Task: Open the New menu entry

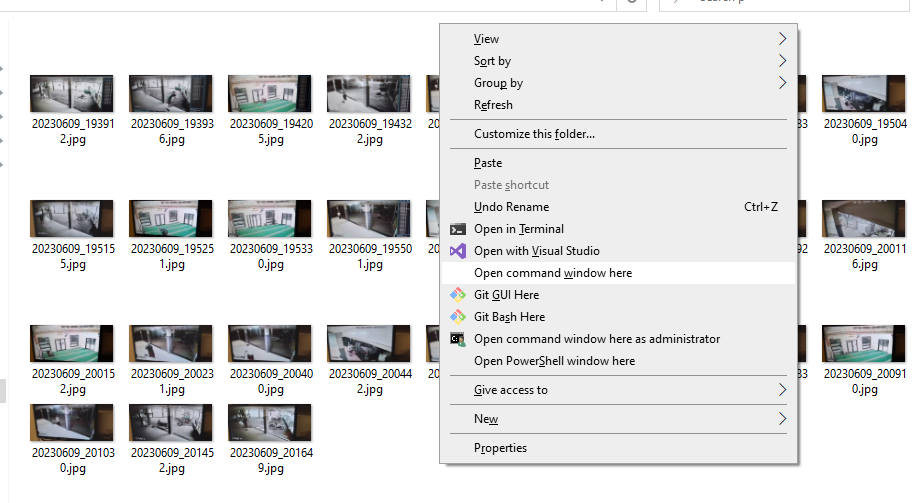Action: coord(618,419)
